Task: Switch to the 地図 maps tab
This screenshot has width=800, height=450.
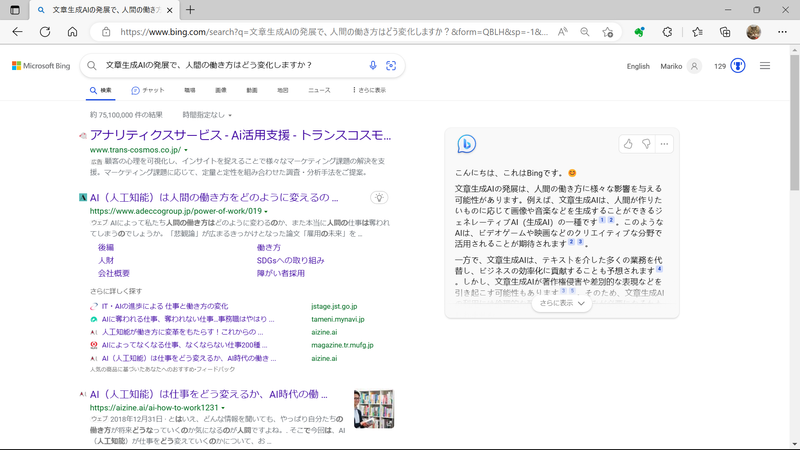Action: (x=283, y=90)
